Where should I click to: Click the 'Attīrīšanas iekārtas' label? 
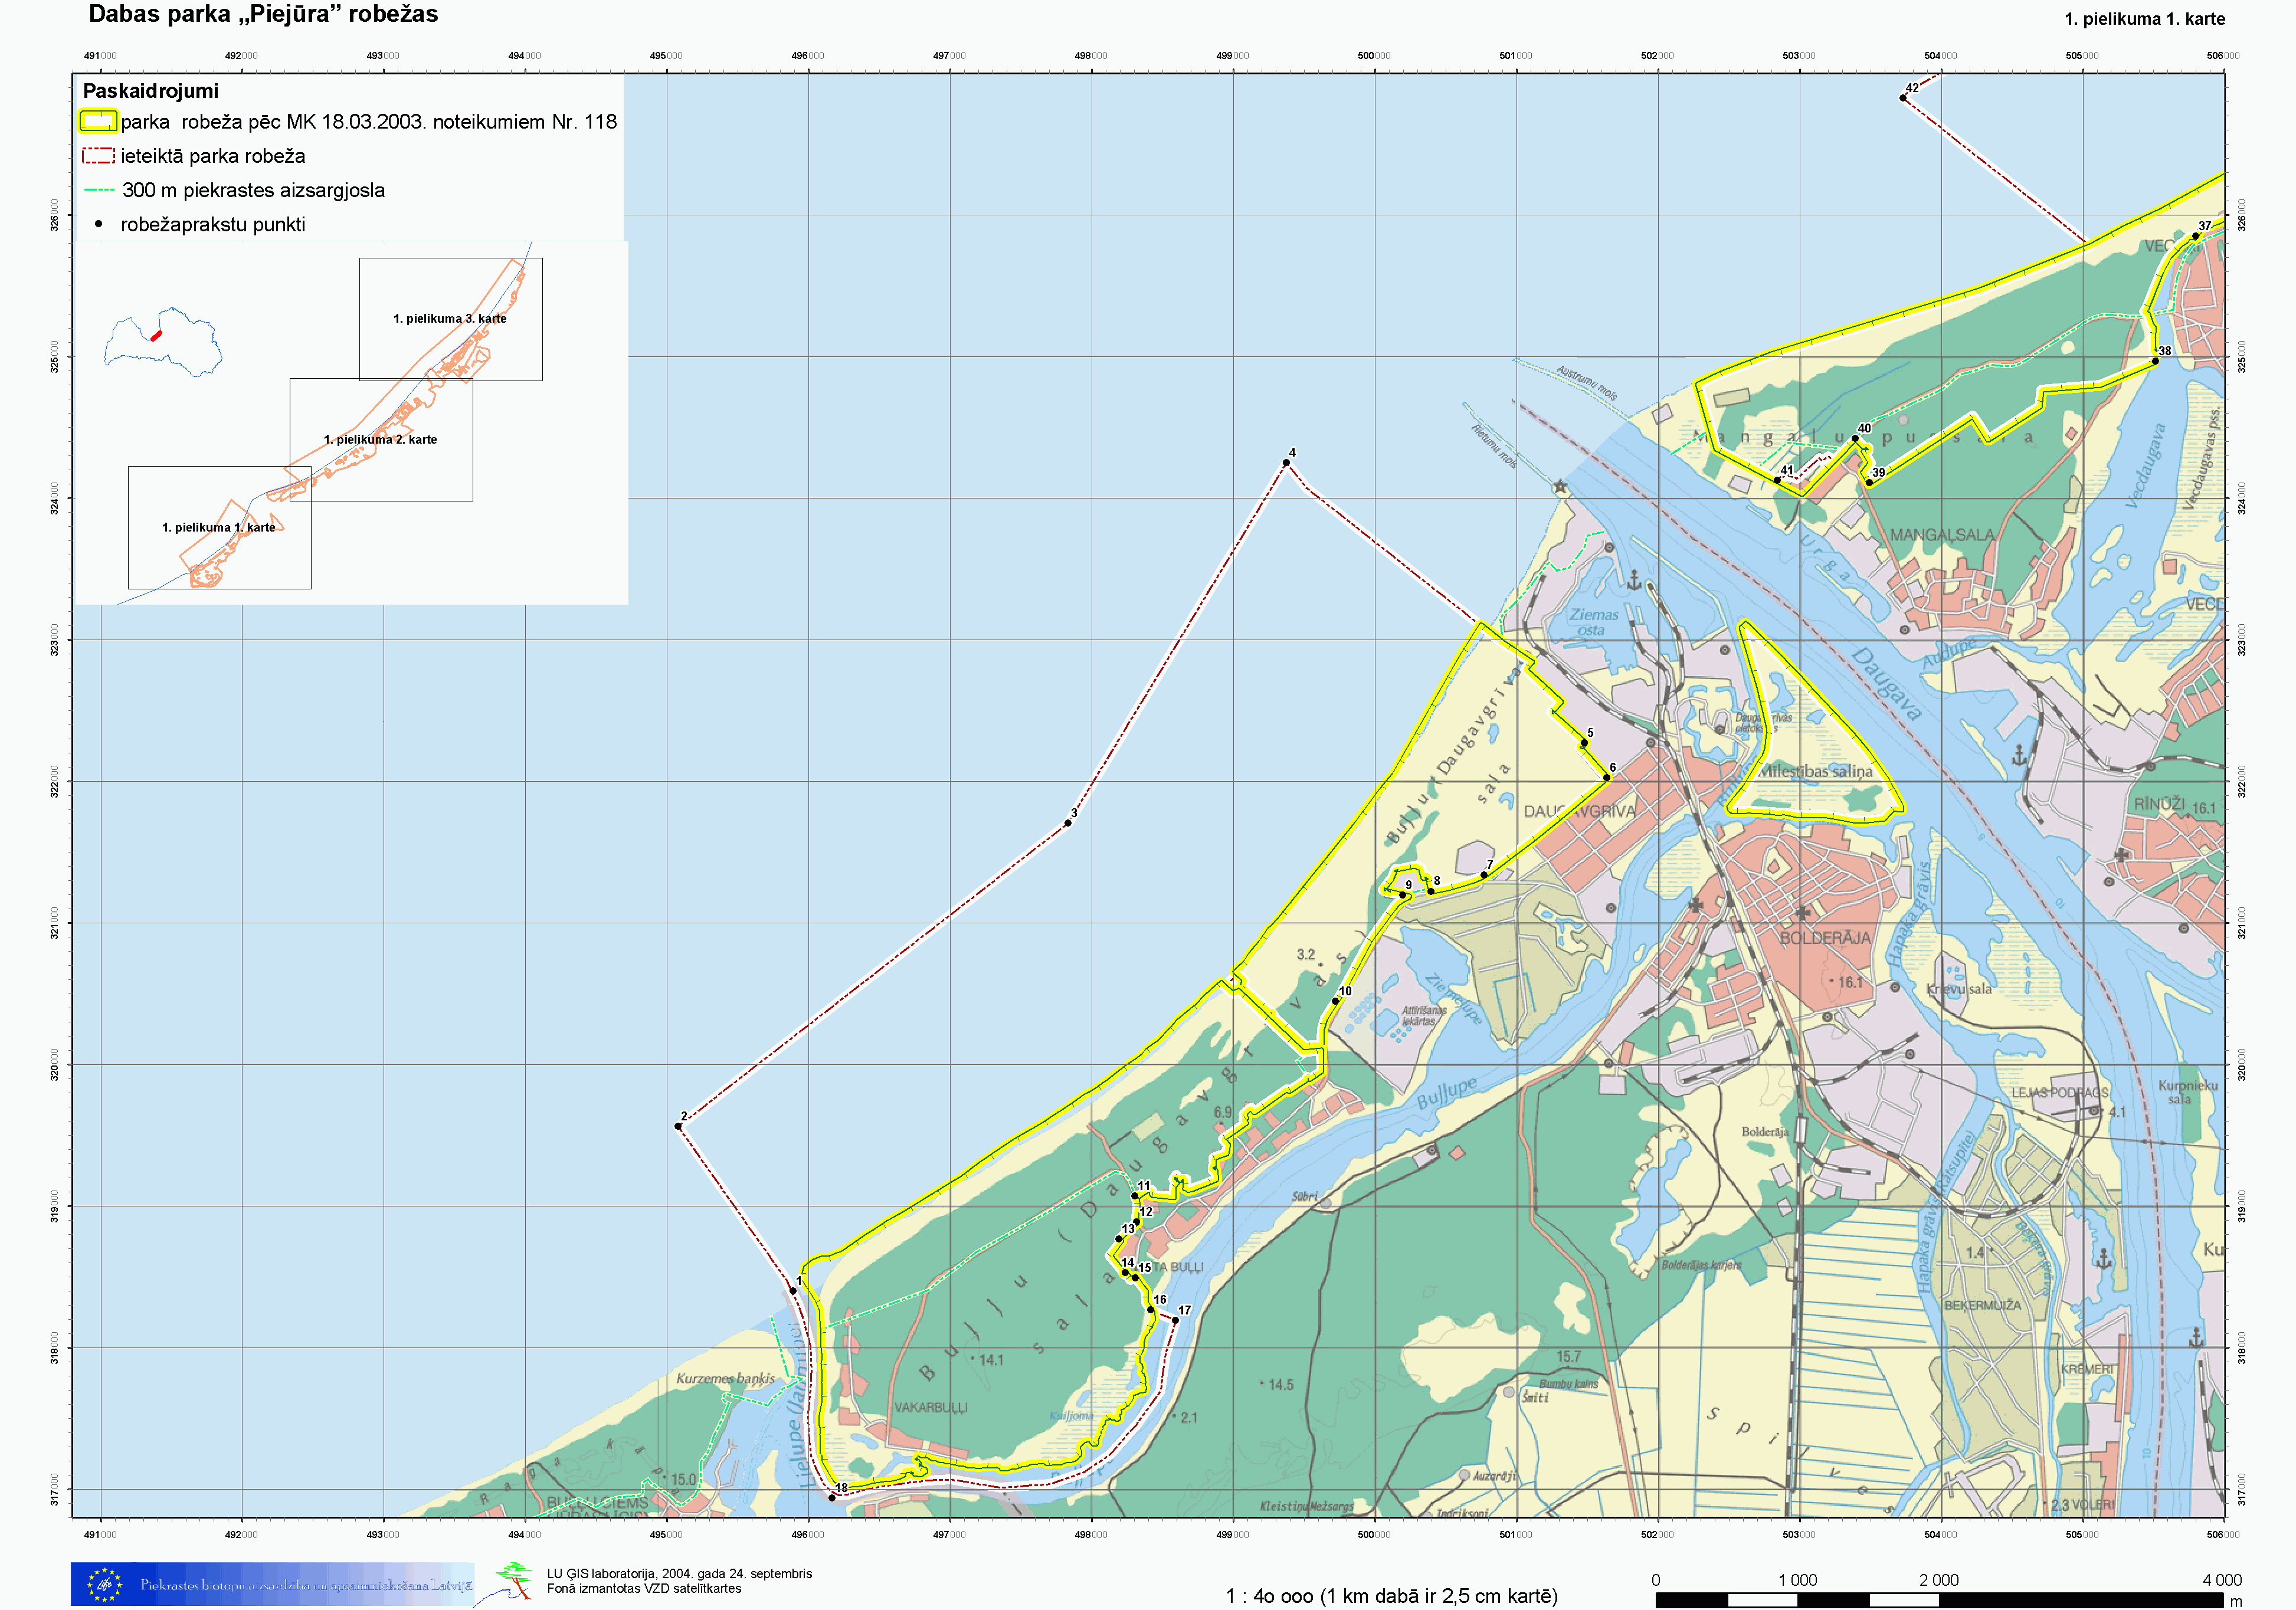[x=1424, y=1016]
